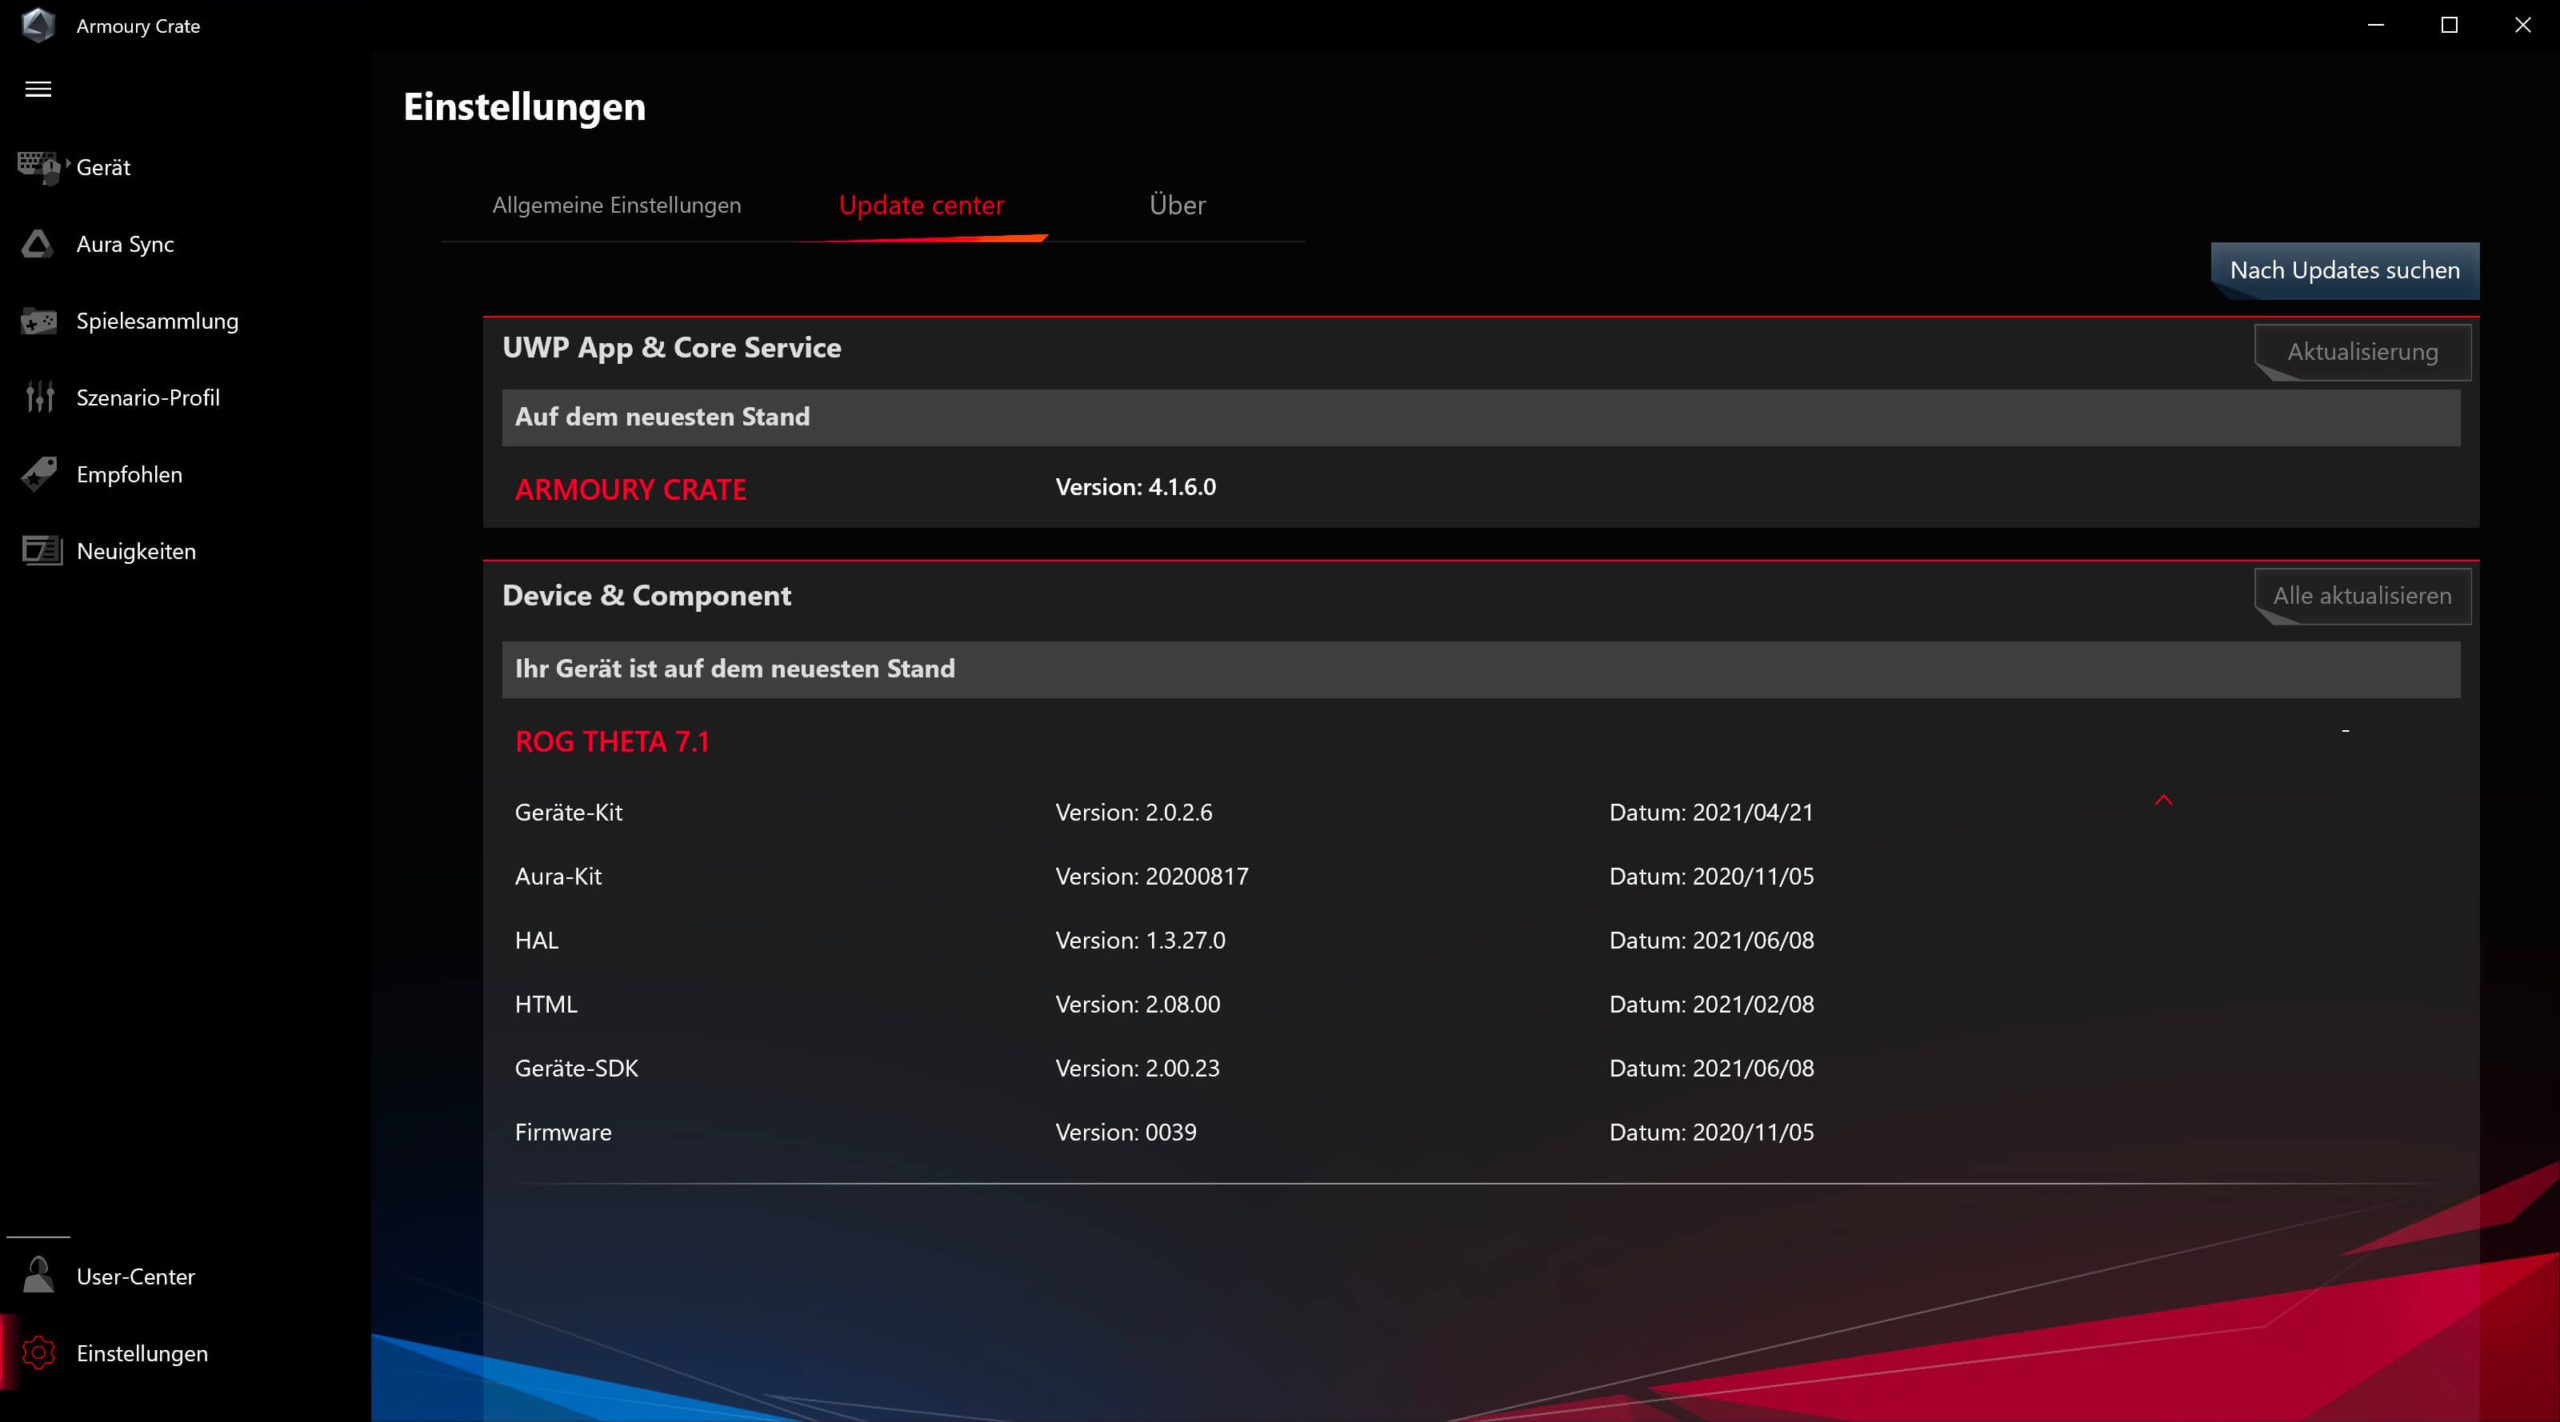Click the User-Center person icon
This screenshot has height=1422, width=2560.
(39, 1276)
